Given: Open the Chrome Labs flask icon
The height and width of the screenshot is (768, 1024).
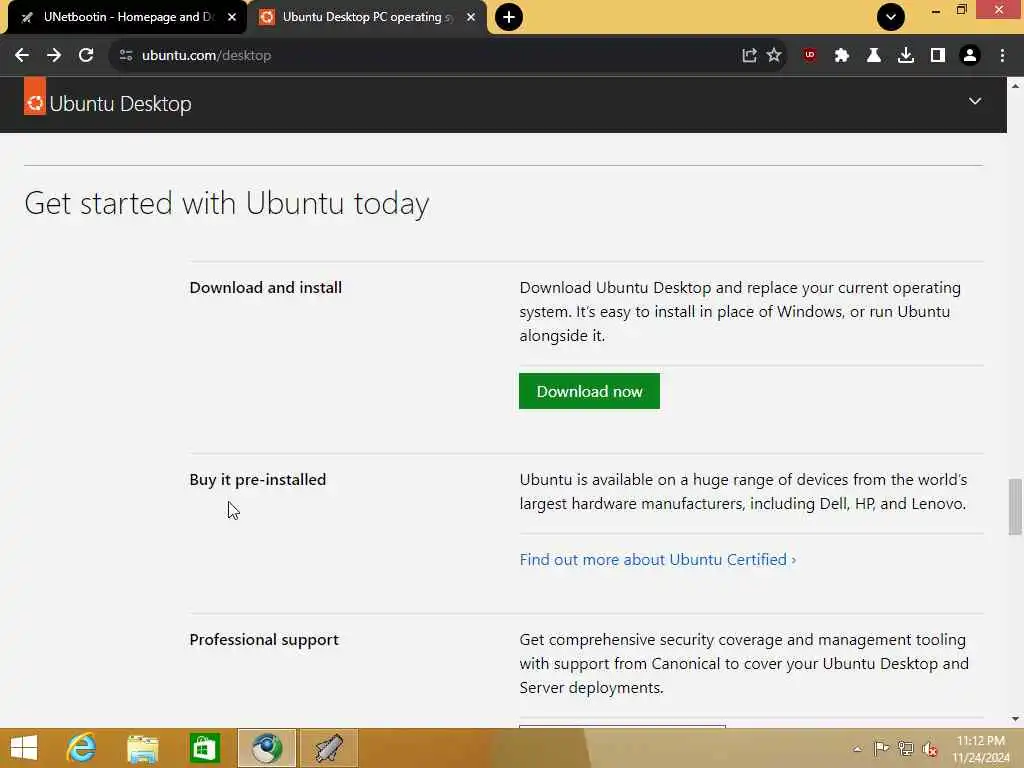Looking at the screenshot, I should pos(874,56).
